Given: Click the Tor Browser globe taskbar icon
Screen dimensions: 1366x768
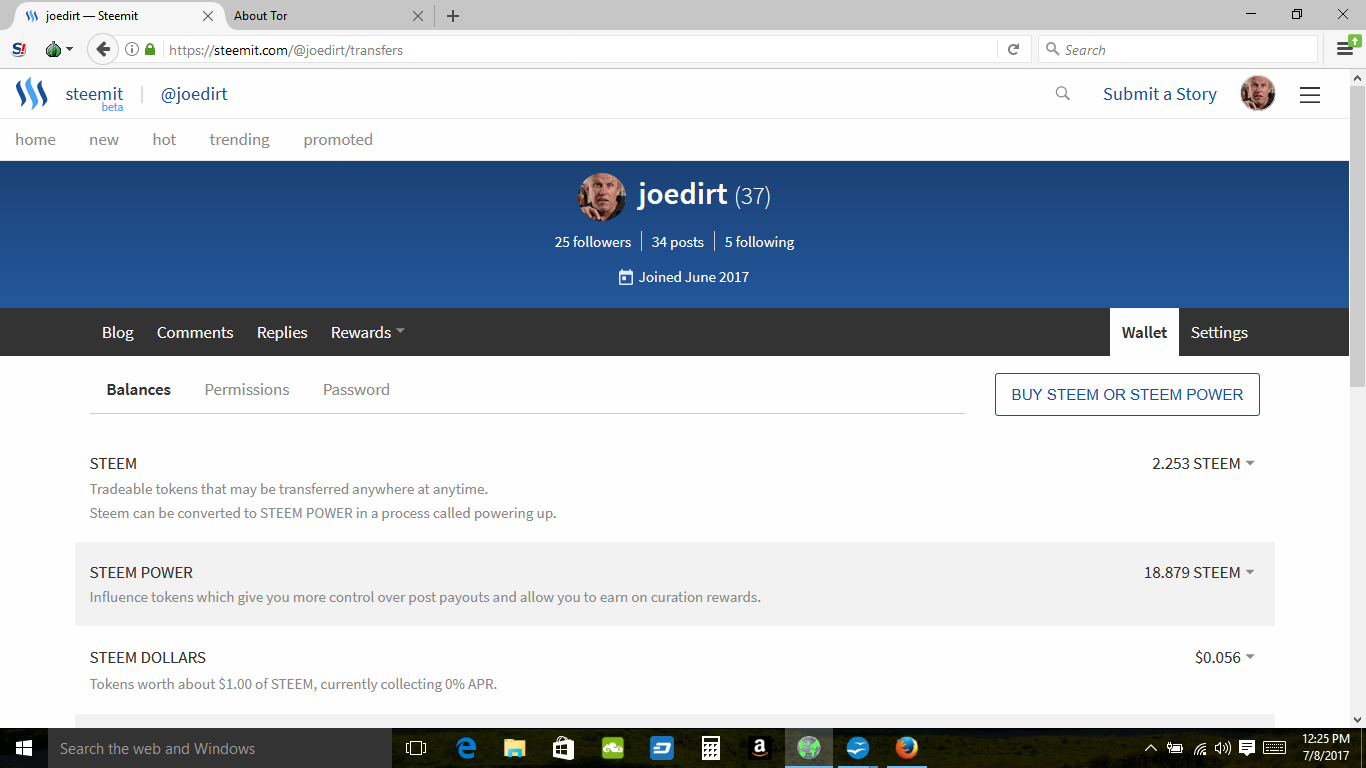Looking at the screenshot, I should tap(809, 748).
